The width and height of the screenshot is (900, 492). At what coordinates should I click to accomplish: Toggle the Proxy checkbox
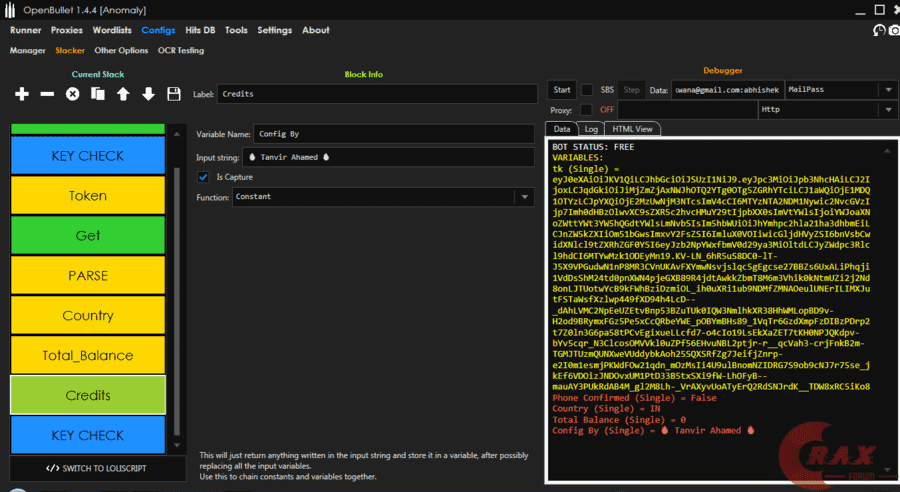[x=588, y=109]
